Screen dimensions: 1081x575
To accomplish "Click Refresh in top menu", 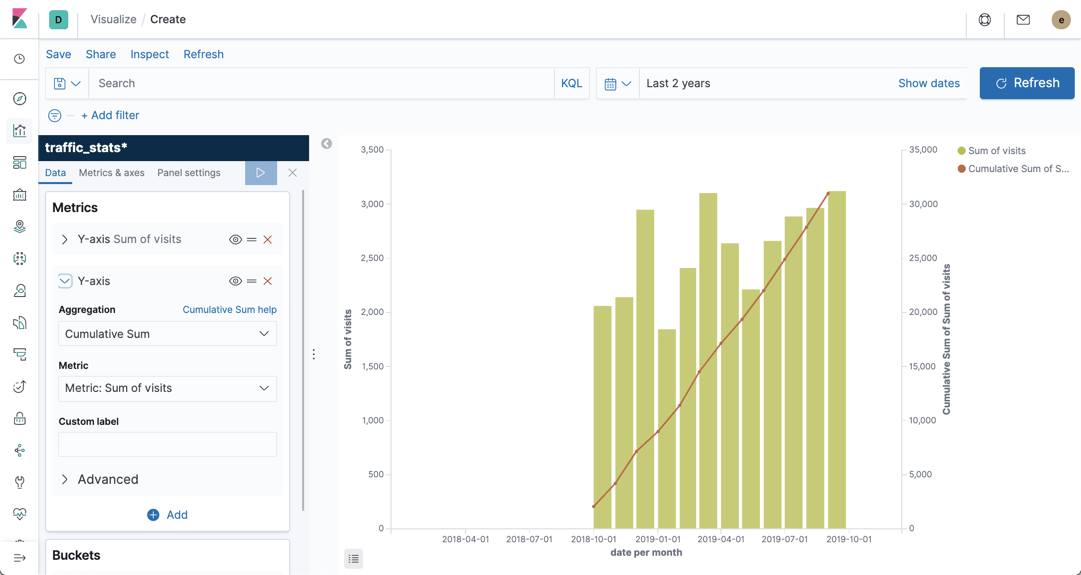I will (203, 54).
